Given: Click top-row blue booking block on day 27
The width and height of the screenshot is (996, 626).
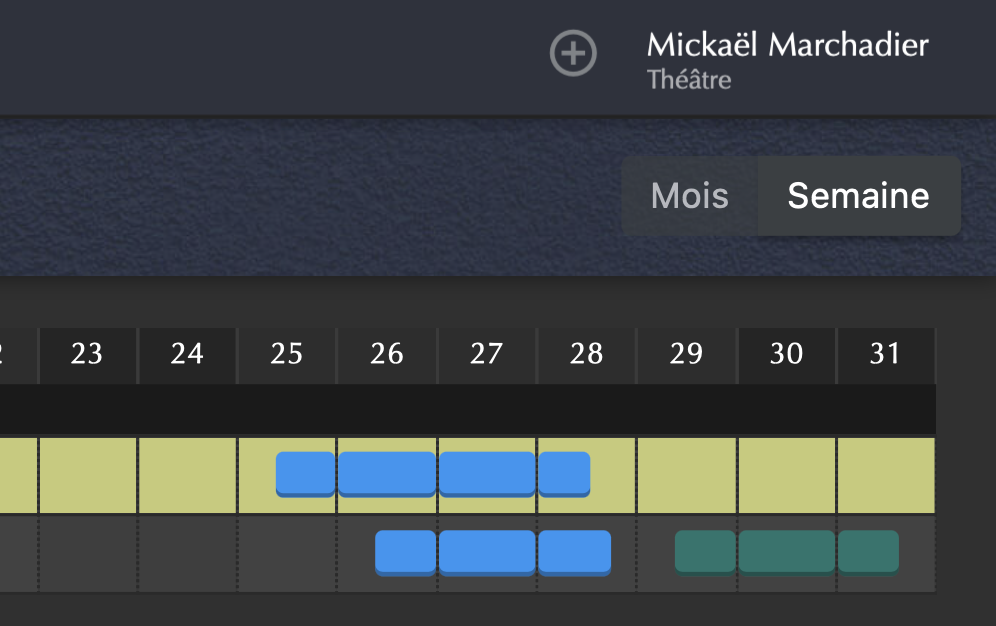Looking at the screenshot, I should (x=487, y=473).
